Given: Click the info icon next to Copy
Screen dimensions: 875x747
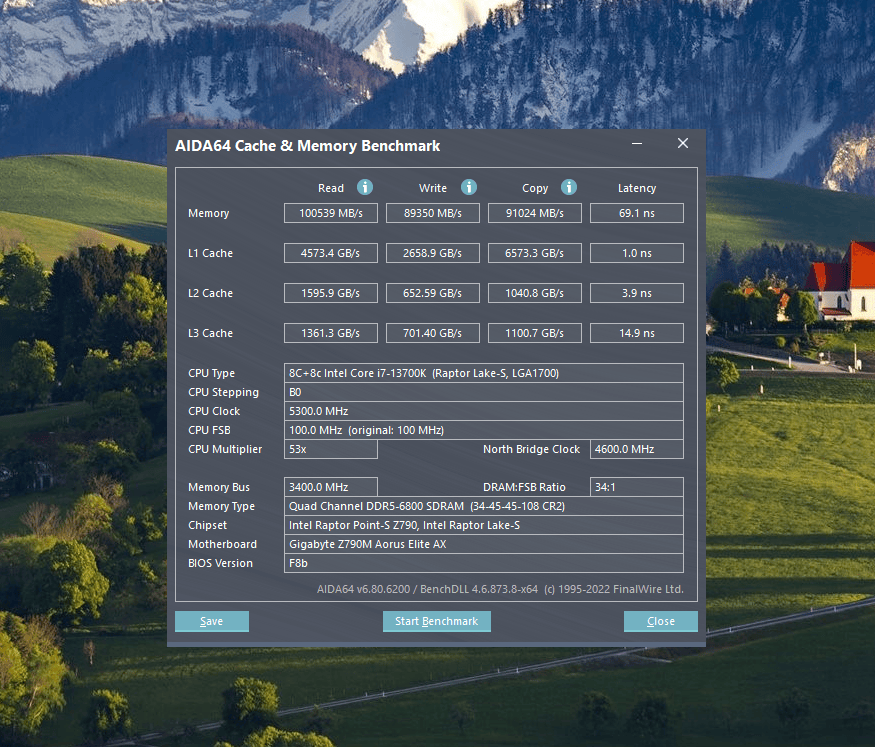Looking at the screenshot, I should (569, 187).
